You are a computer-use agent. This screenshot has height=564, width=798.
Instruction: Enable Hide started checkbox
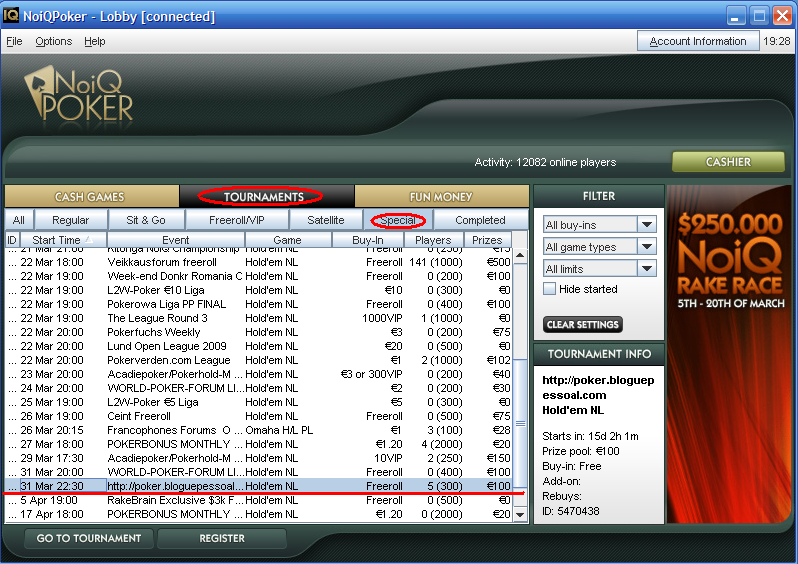pyautogui.click(x=550, y=289)
